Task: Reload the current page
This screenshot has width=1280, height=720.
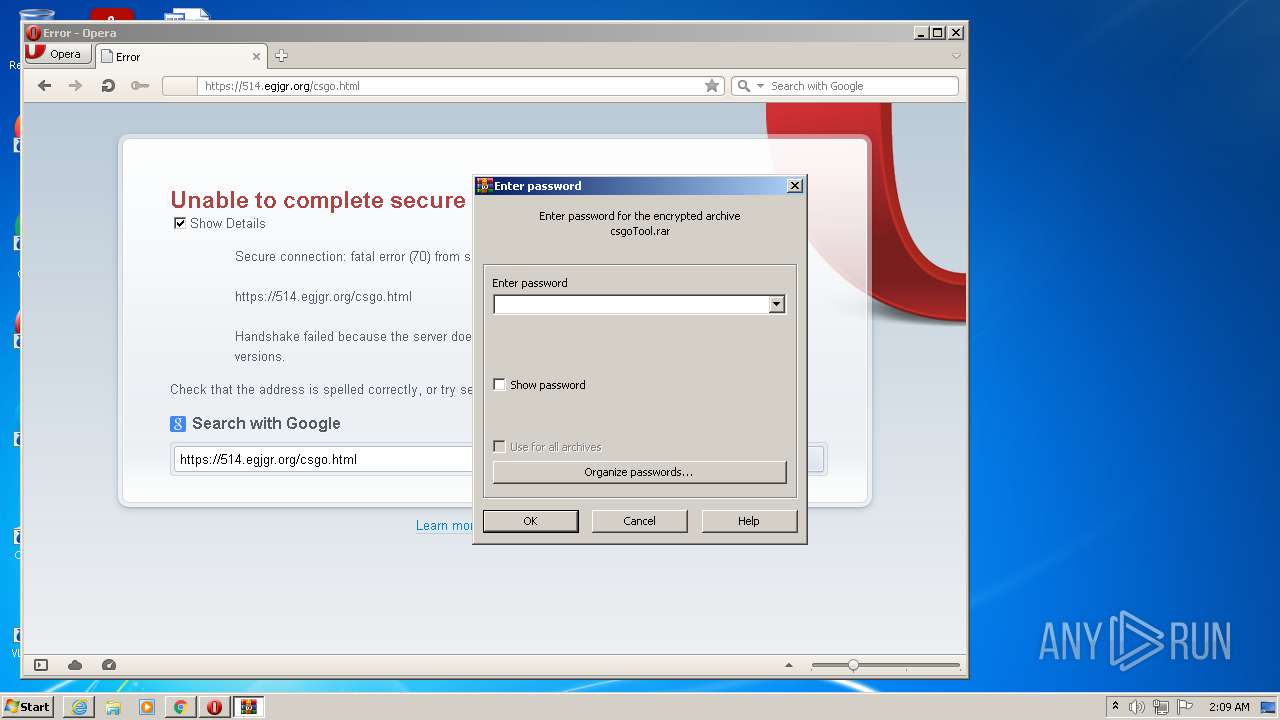Action: point(108,86)
